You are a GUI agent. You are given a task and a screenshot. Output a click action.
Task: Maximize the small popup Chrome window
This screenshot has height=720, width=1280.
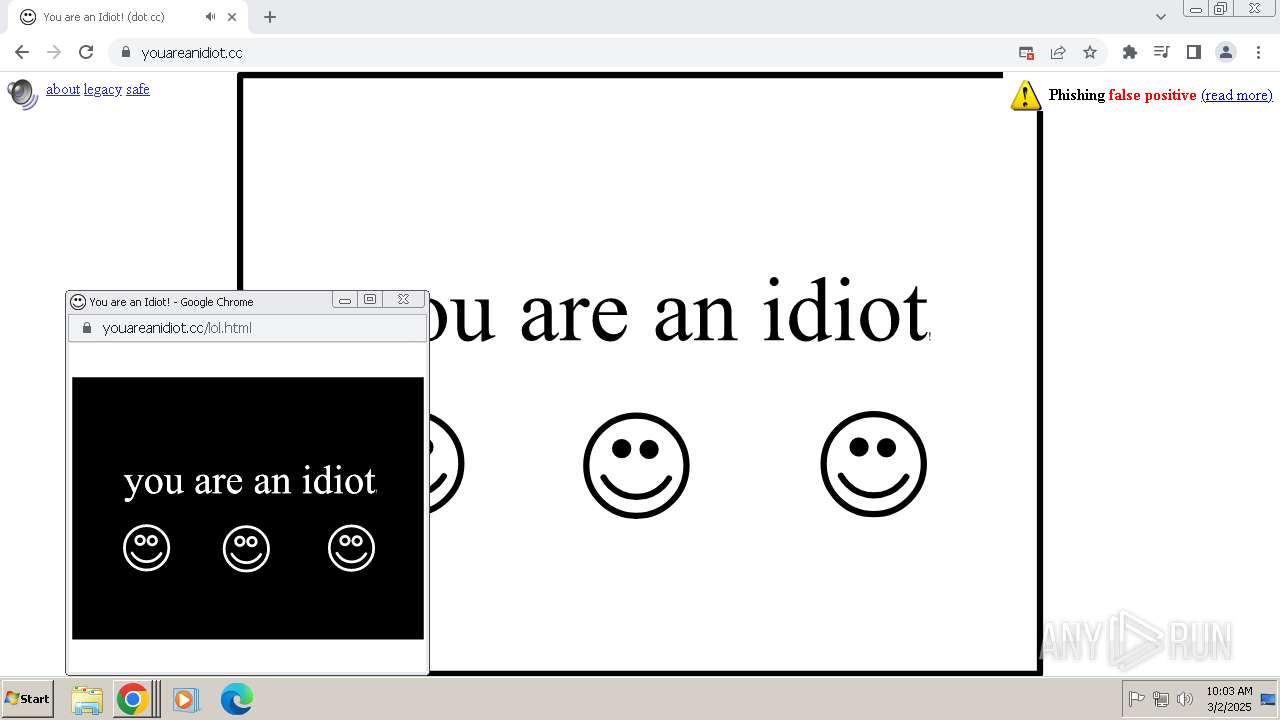[370, 300]
